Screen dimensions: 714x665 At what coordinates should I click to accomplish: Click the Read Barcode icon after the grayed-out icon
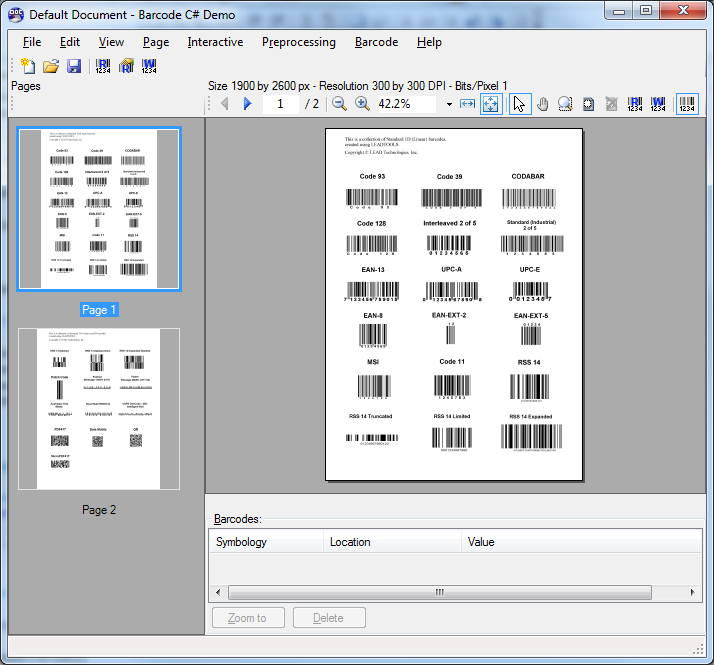point(635,104)
